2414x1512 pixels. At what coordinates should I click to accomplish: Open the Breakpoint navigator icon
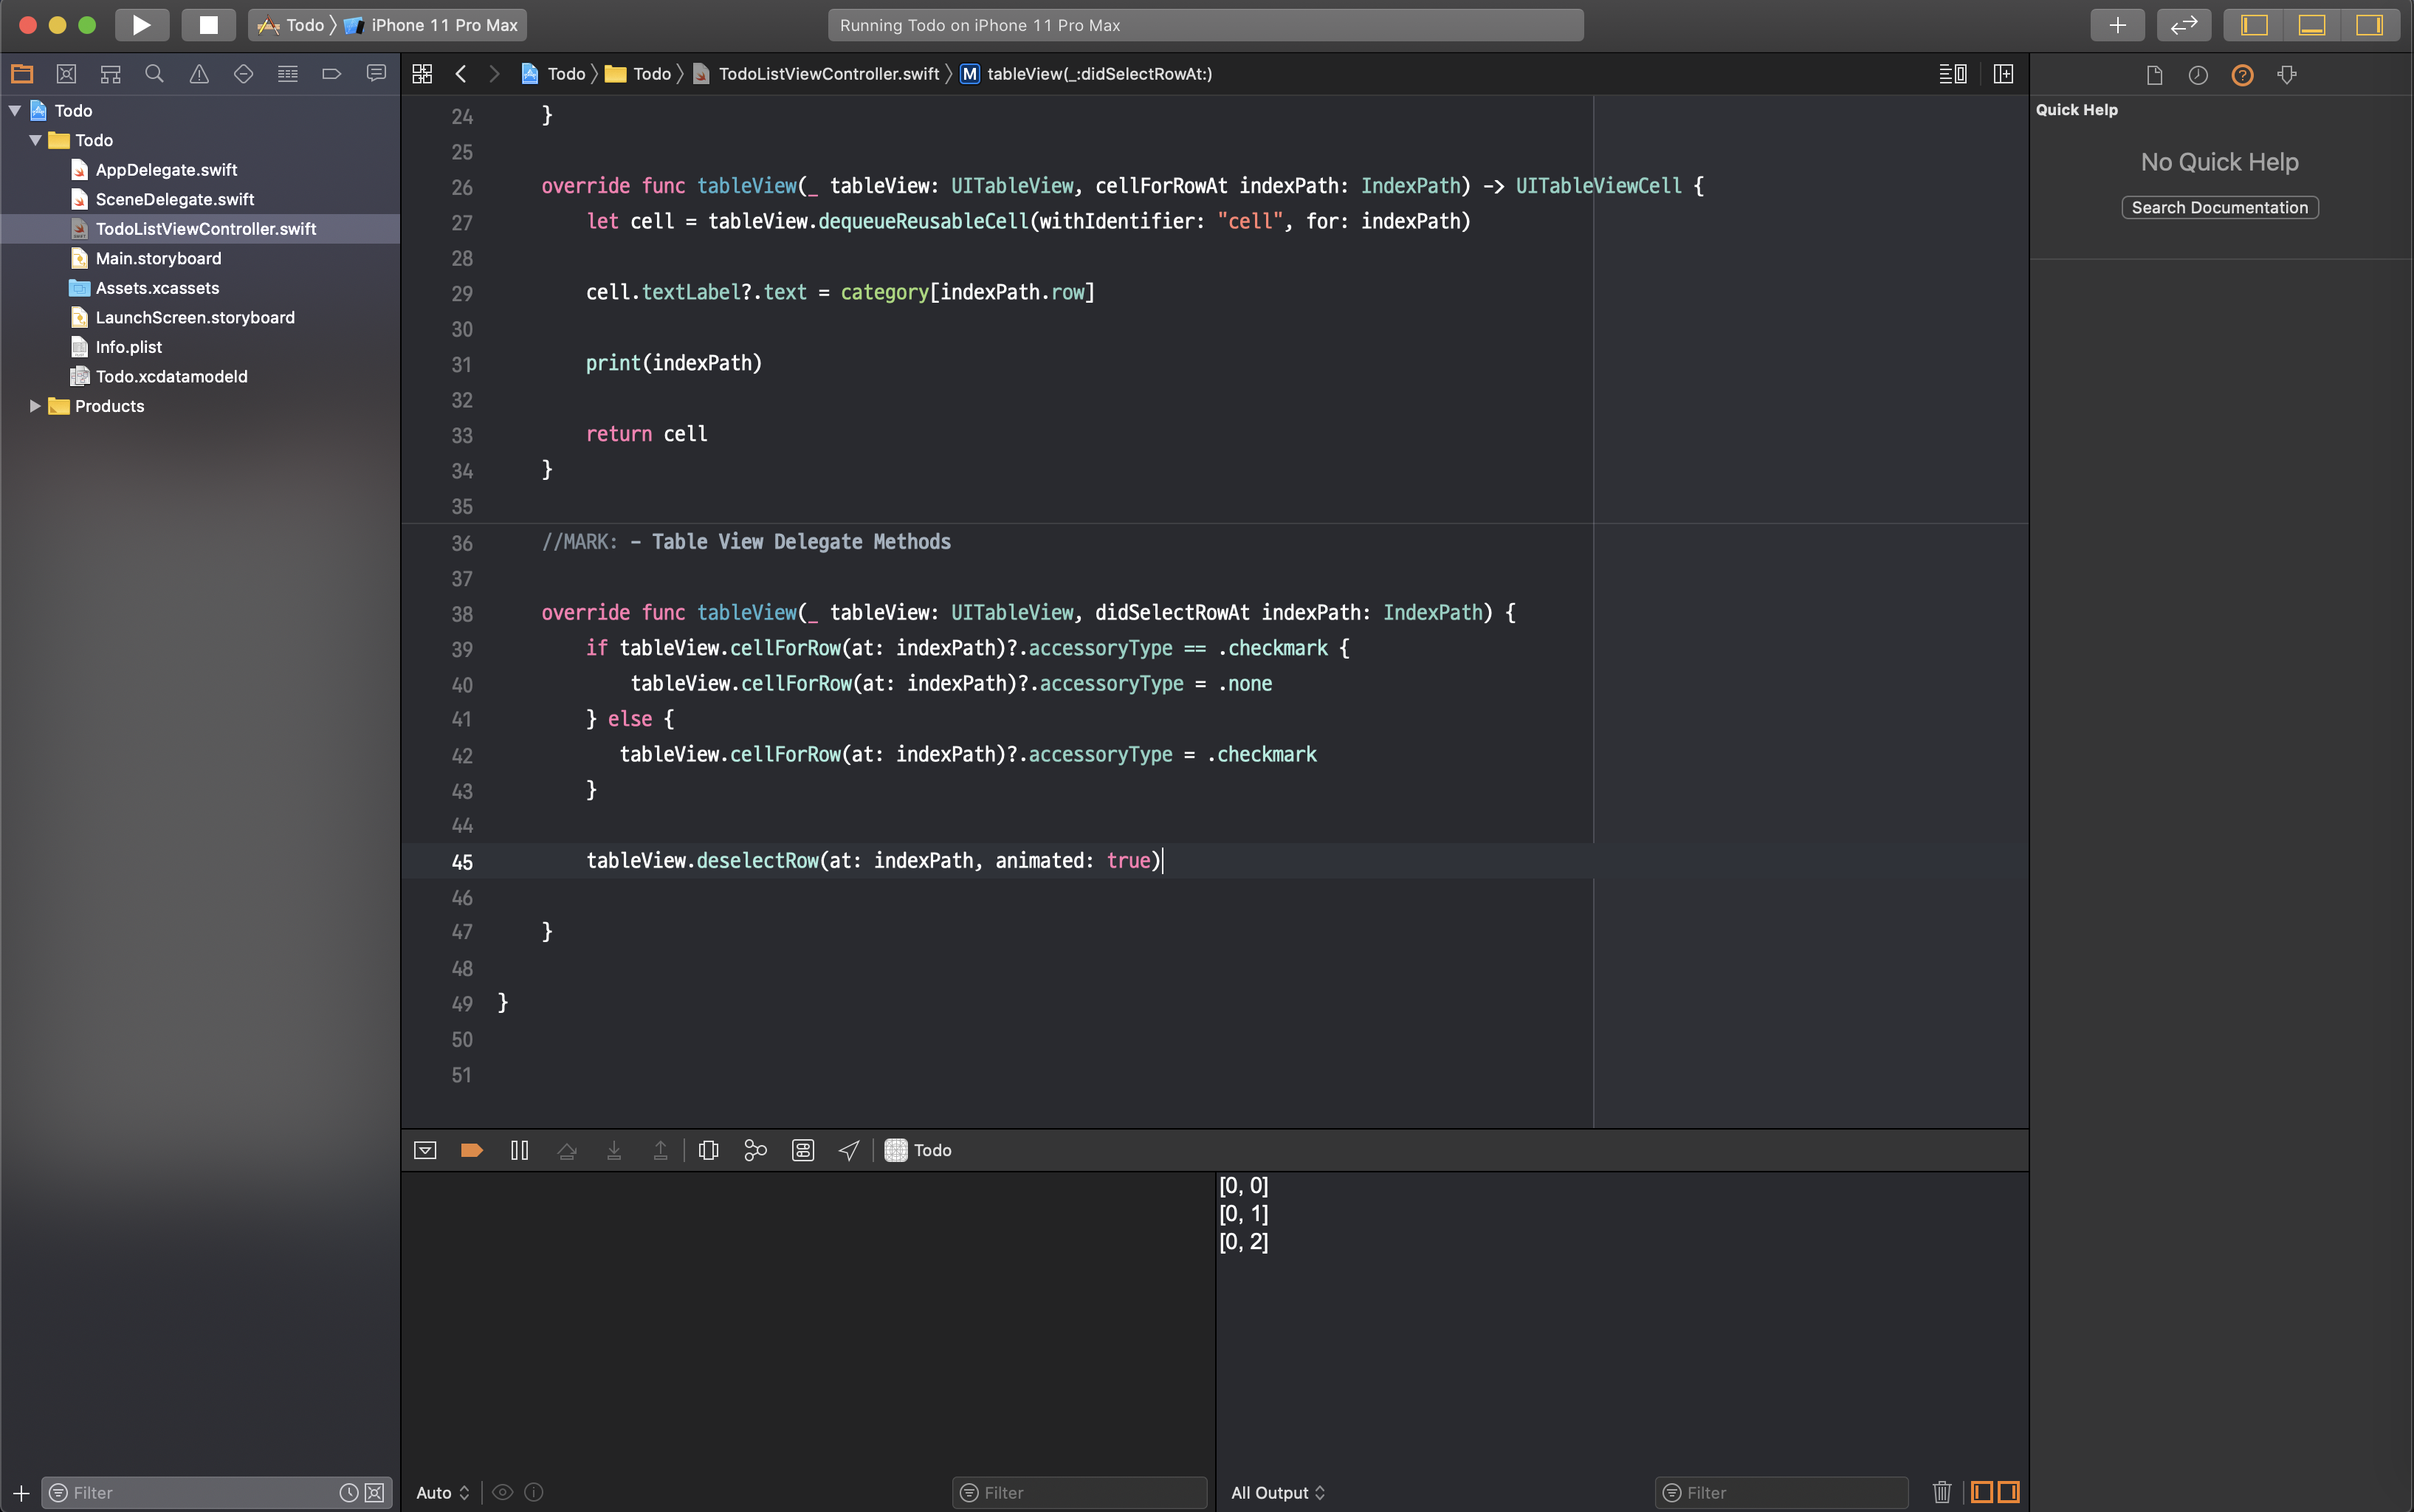click(x=331, y=74)
